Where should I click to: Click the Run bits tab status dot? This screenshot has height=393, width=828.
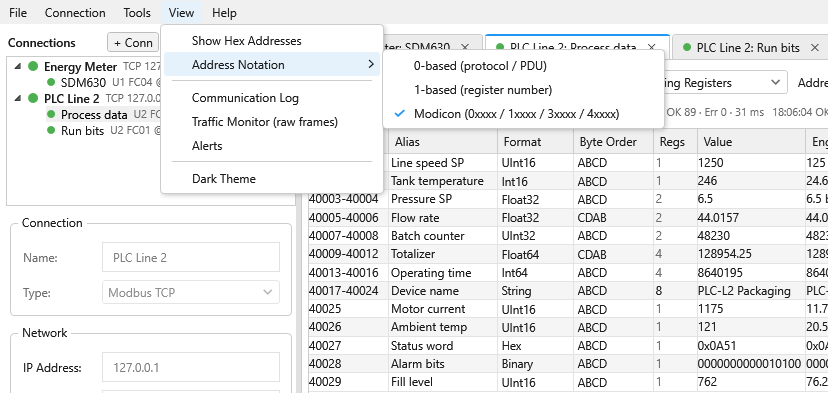[687, 48]
